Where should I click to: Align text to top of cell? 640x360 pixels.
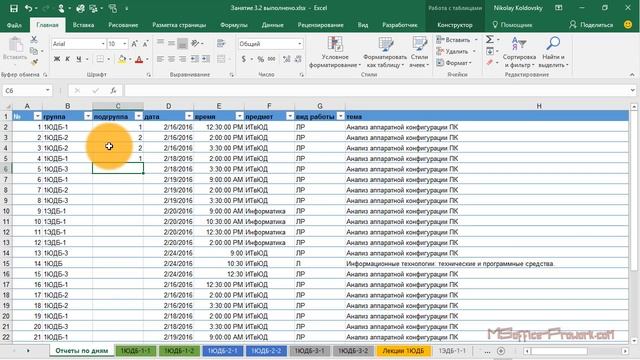point(160,43)
